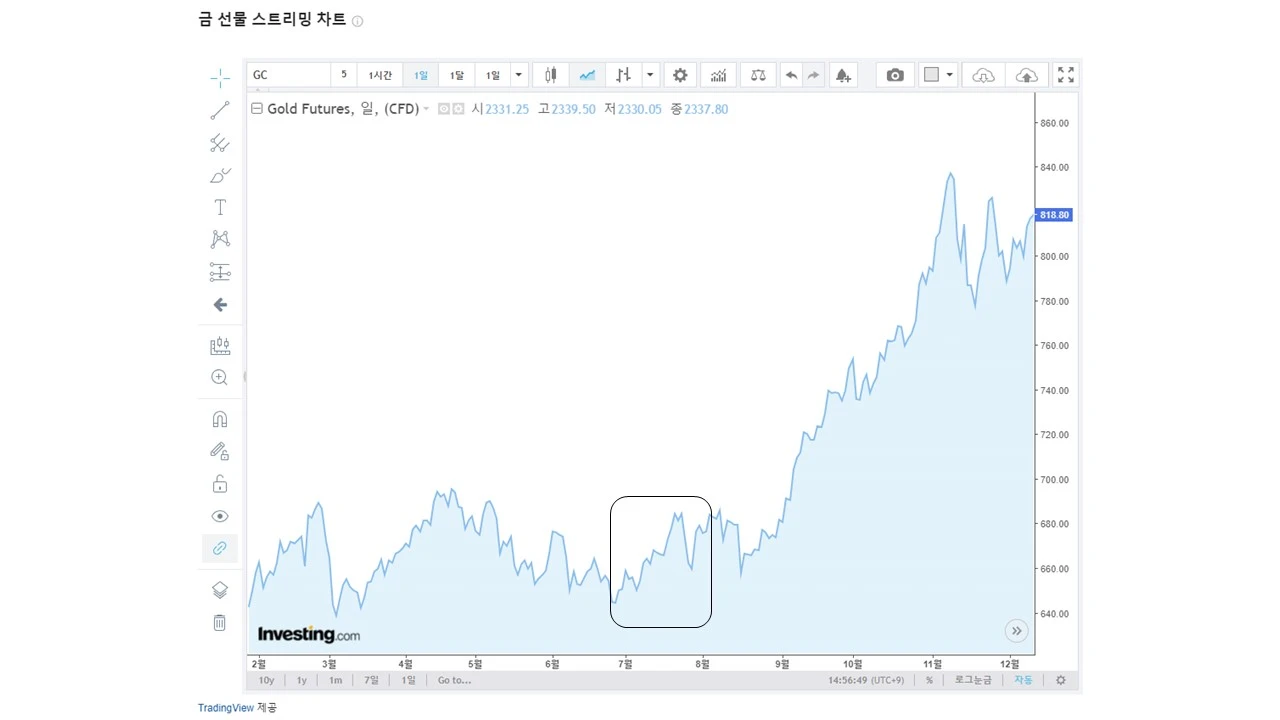Open the interval dropdown arrow
1280x720 pixels.
click(518, 75)
